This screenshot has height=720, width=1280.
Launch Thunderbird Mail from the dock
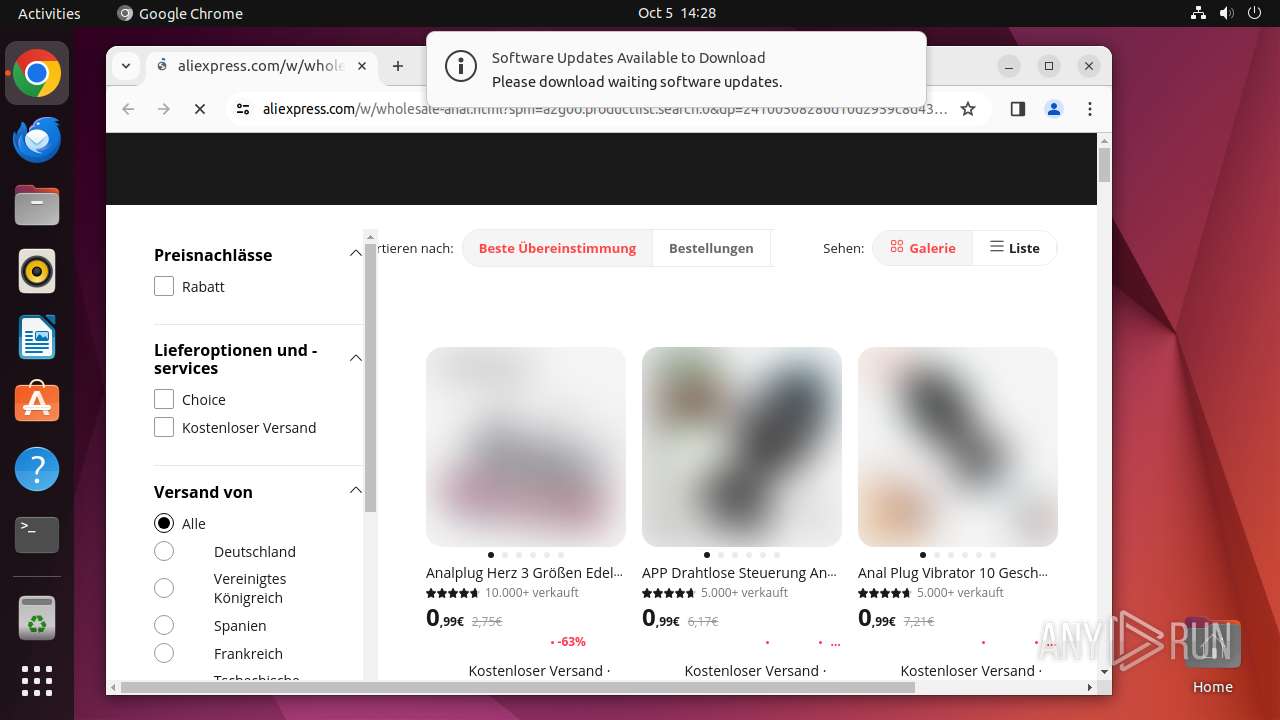point(37,139)
